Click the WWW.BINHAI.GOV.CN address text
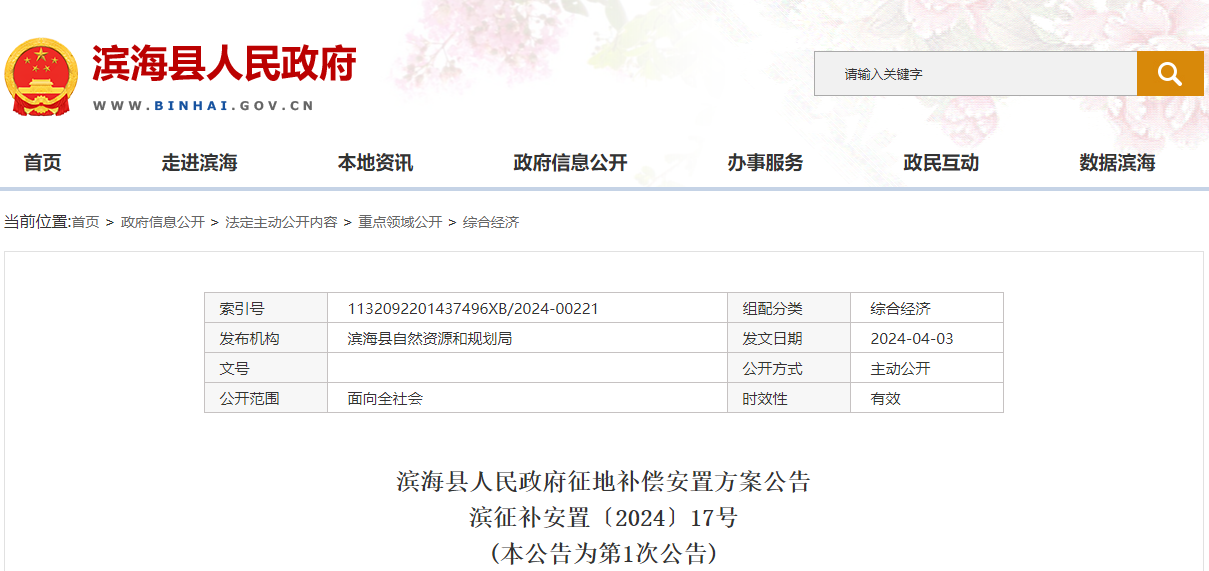 (x=204, y=105)
